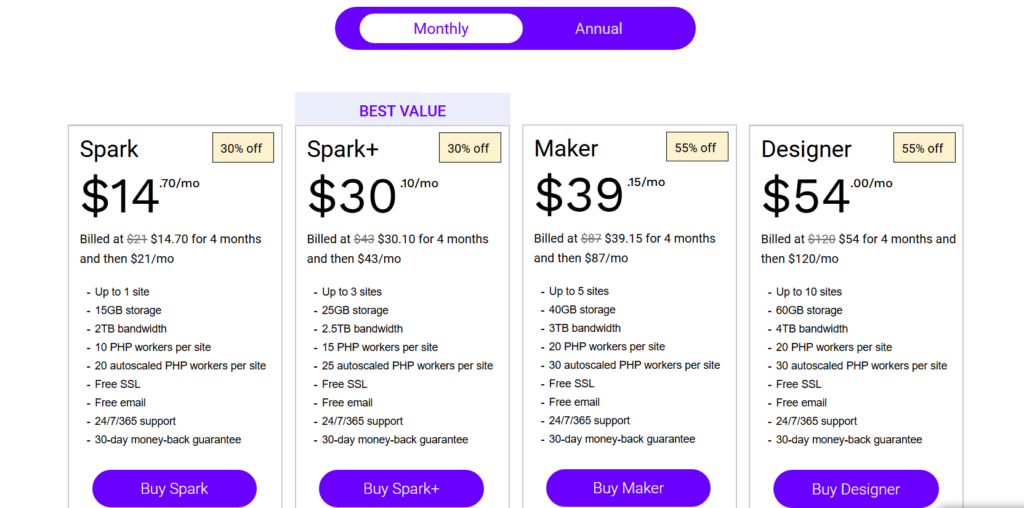Click the $39 price on Maker
This screenshot has height=508, width=1024.
pyautogui.click(x=579, y=195)
